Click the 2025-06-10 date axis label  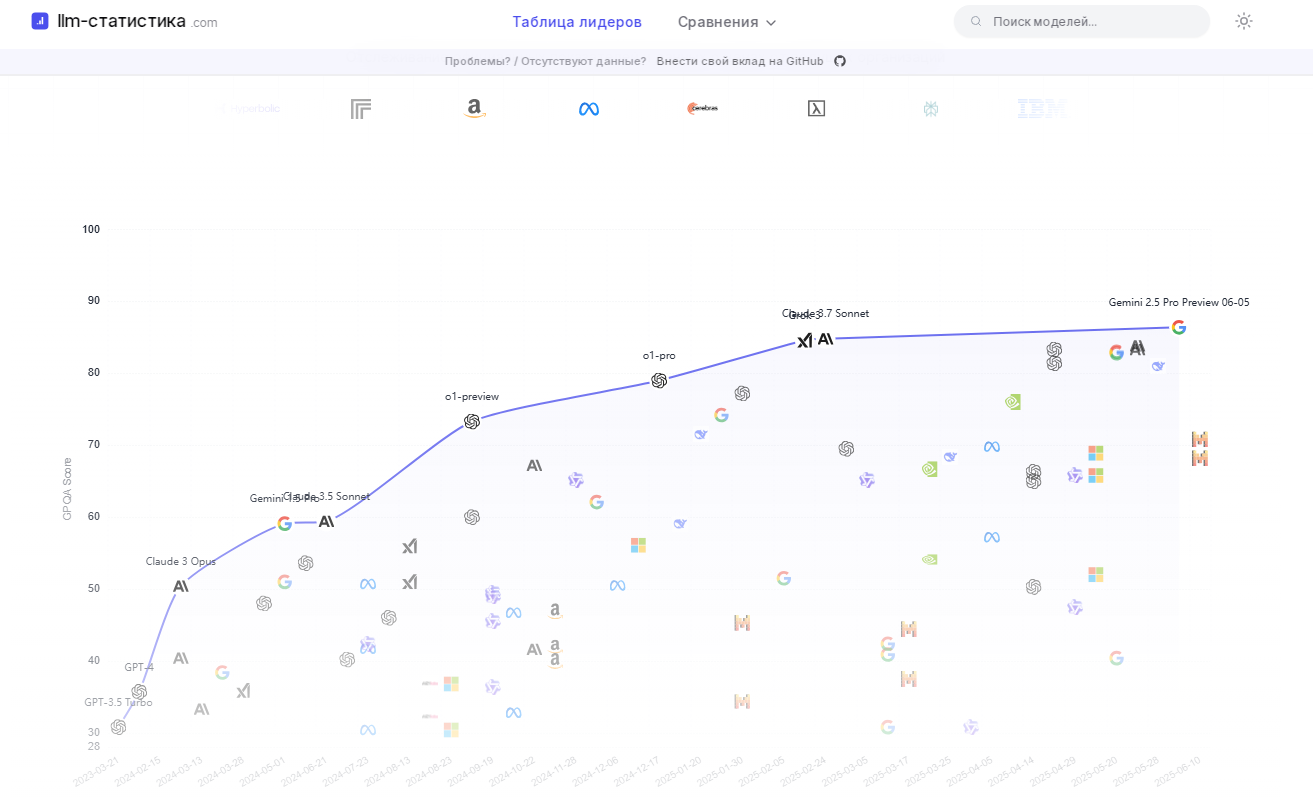coord(1178,771)
